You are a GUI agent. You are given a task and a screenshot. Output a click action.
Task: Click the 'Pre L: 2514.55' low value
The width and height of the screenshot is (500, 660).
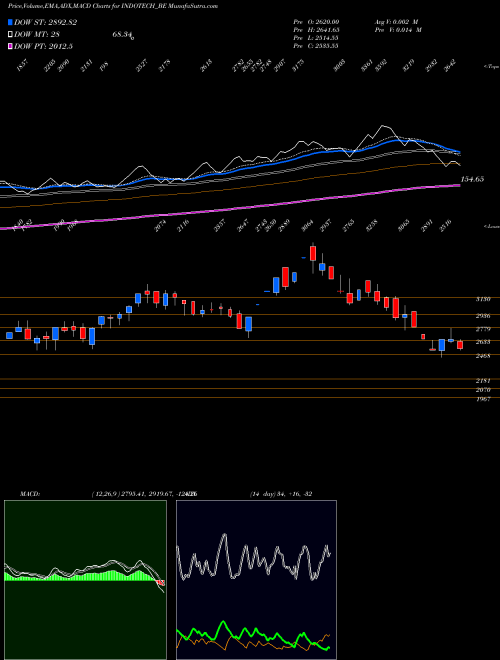(316, 38)
